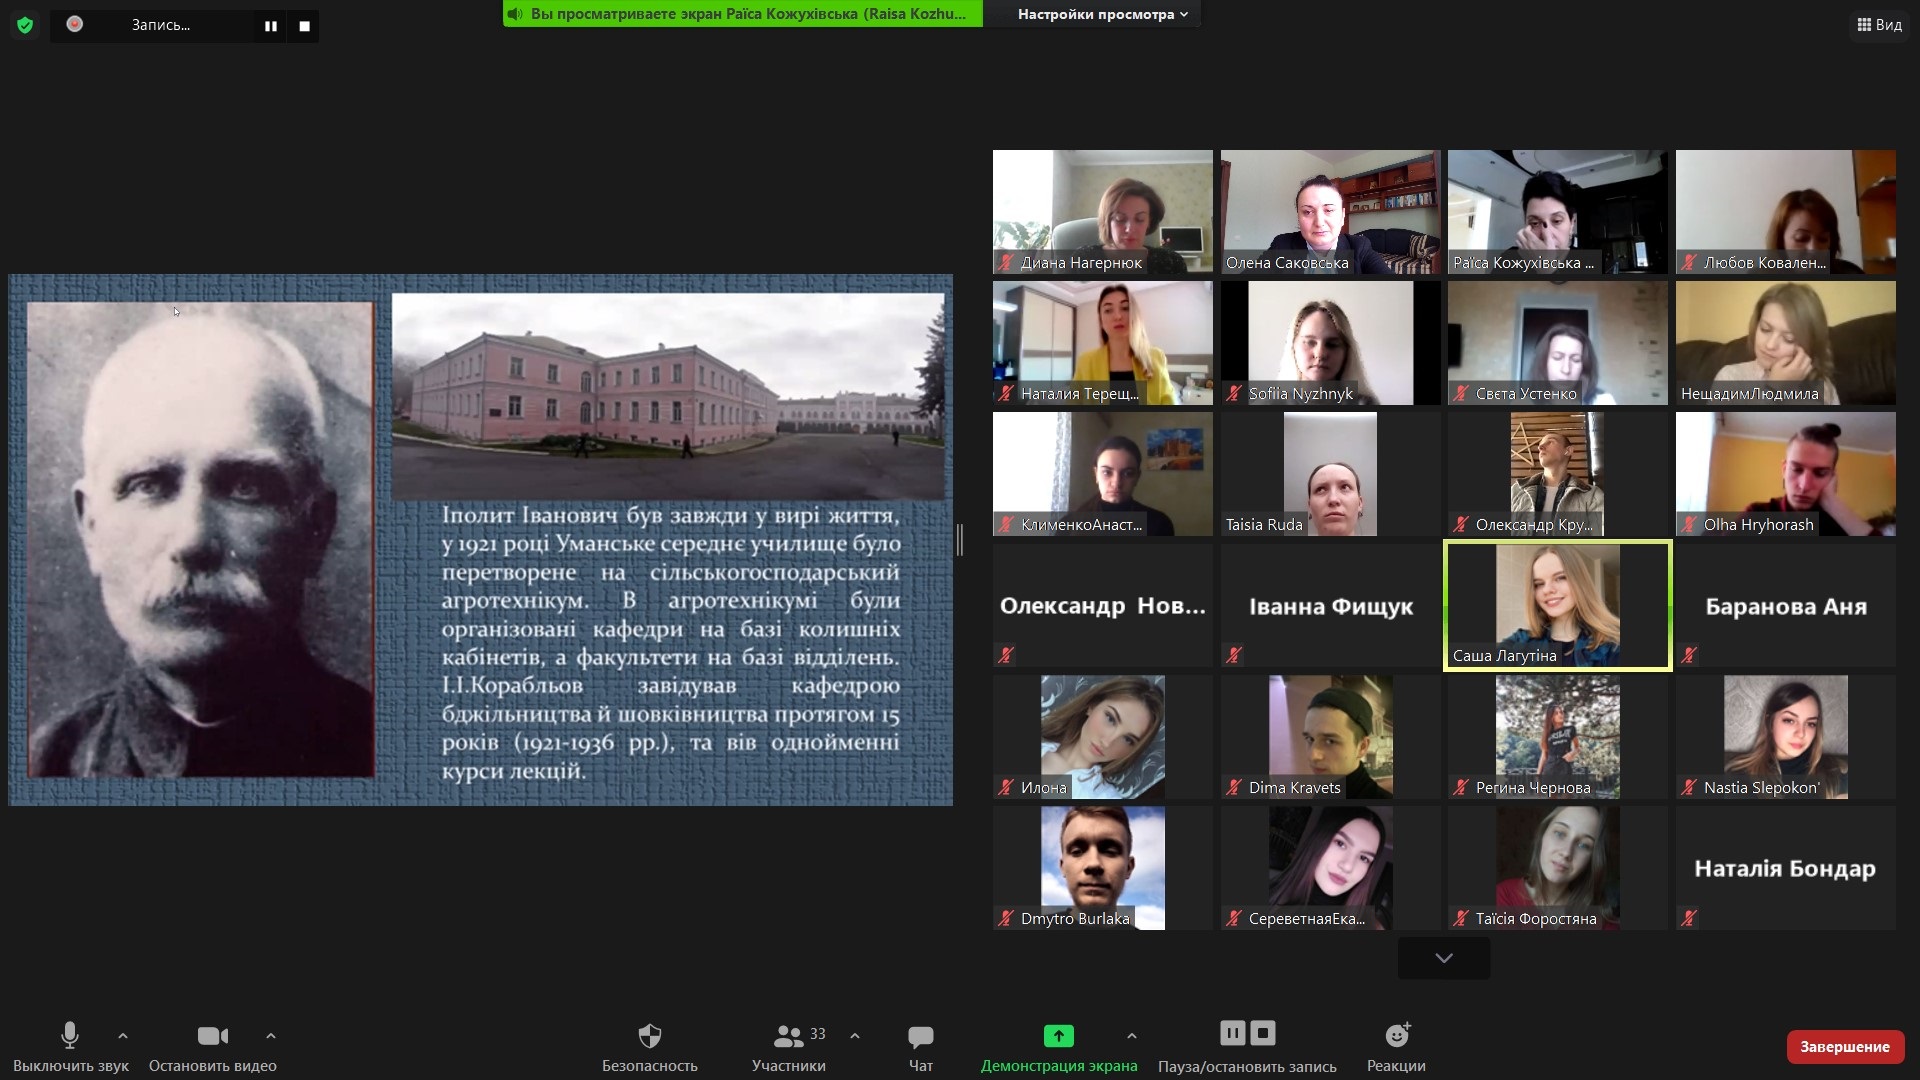Select СереветнаяЕка... participant tile
This screenshot has width=1920, height=1080.
(x=1331, y=868)
